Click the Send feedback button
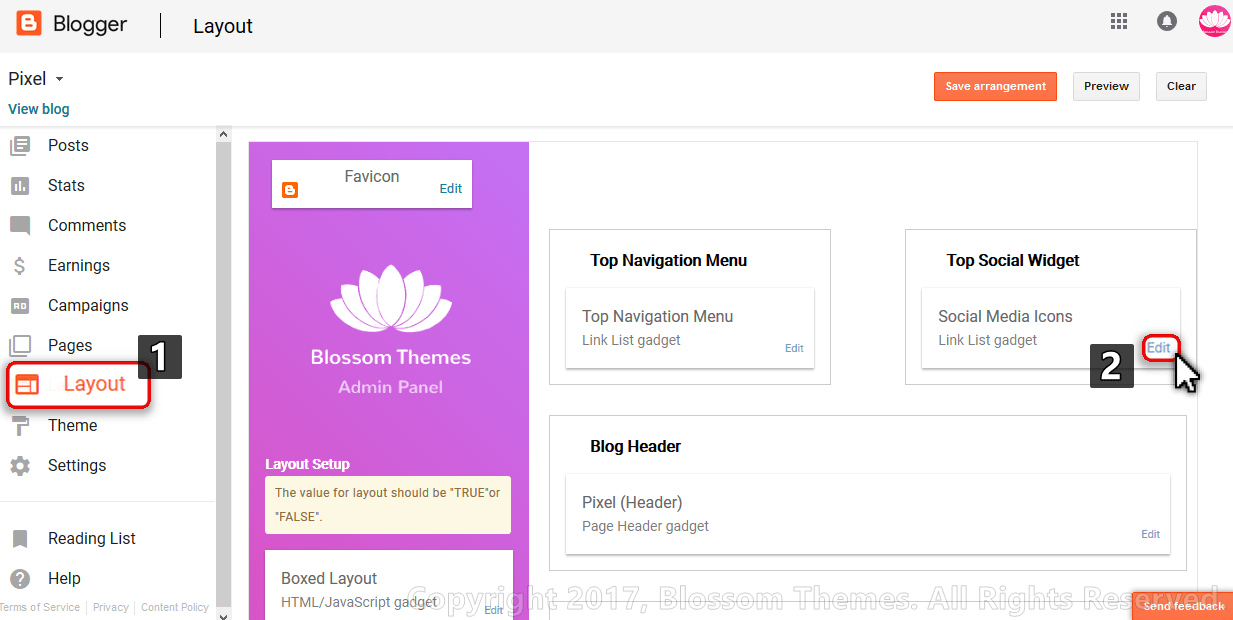The width and height of the screenshot is (1233, 620). click(1183, 606)
